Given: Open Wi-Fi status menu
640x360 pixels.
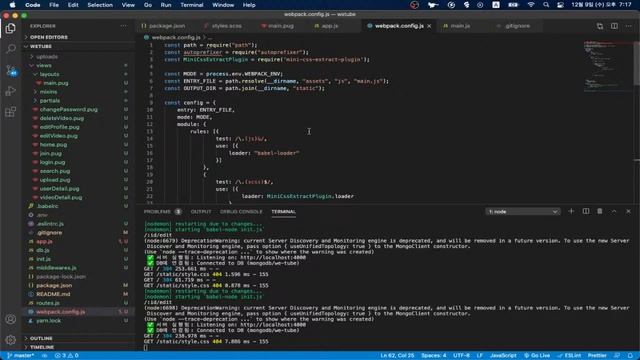Looking at the screenshot, I should (x=531, y=5).
